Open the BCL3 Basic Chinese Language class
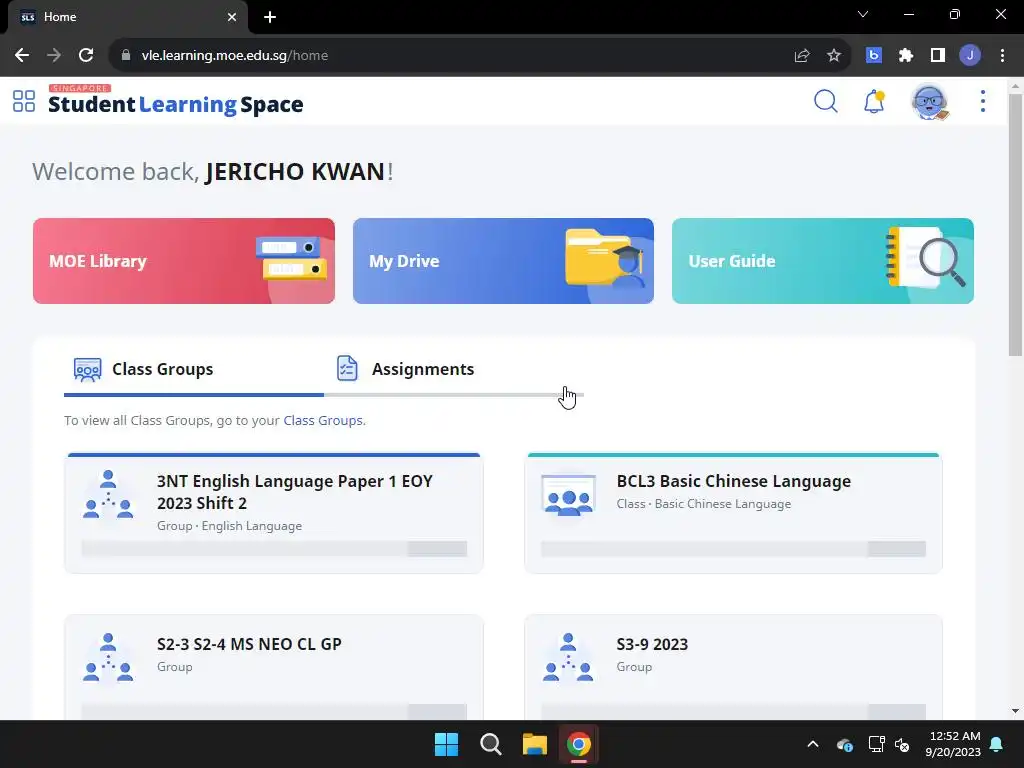This screenshot has width=1024, height=768. click(x=733, y=513)
